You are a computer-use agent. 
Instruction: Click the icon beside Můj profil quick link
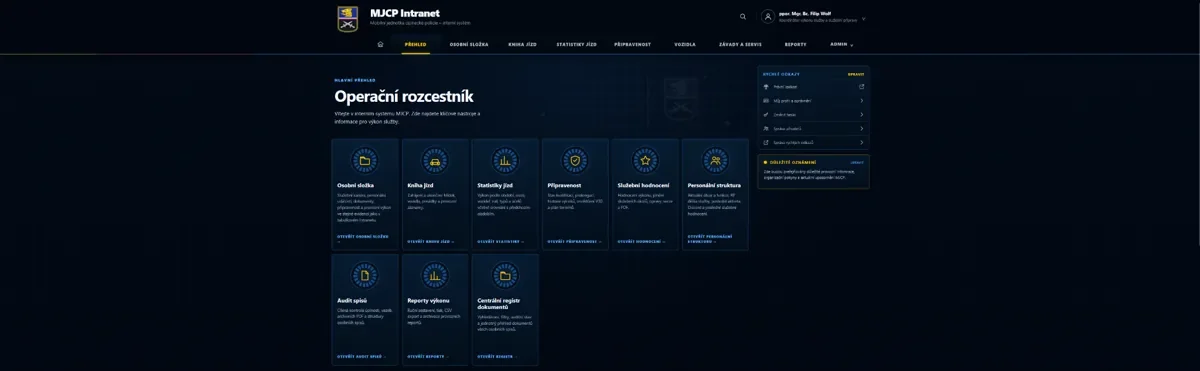click(766, 100)
